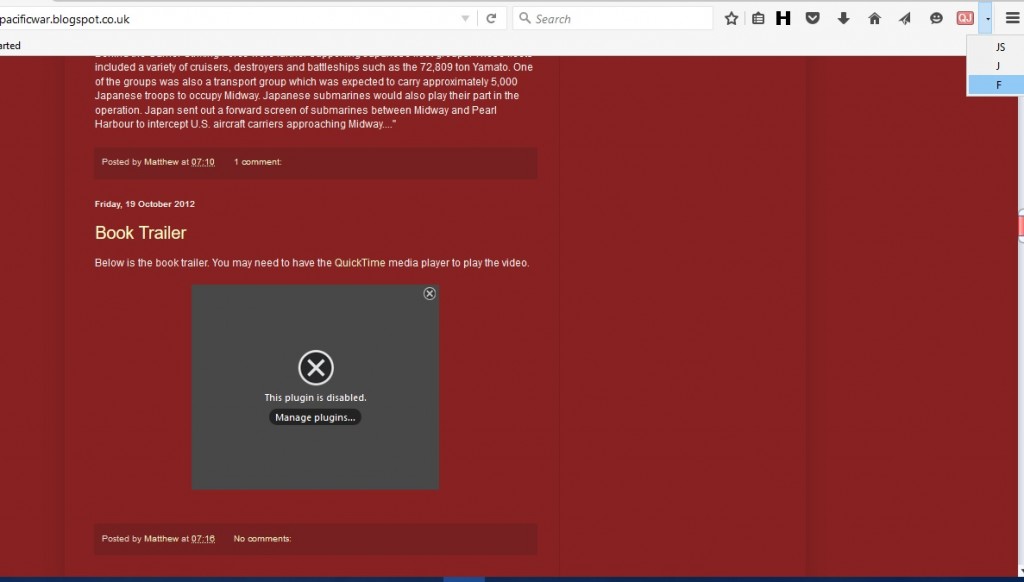Click the bold H toolbar icon
Viewport: 1024px width, 582px height.
783,18
